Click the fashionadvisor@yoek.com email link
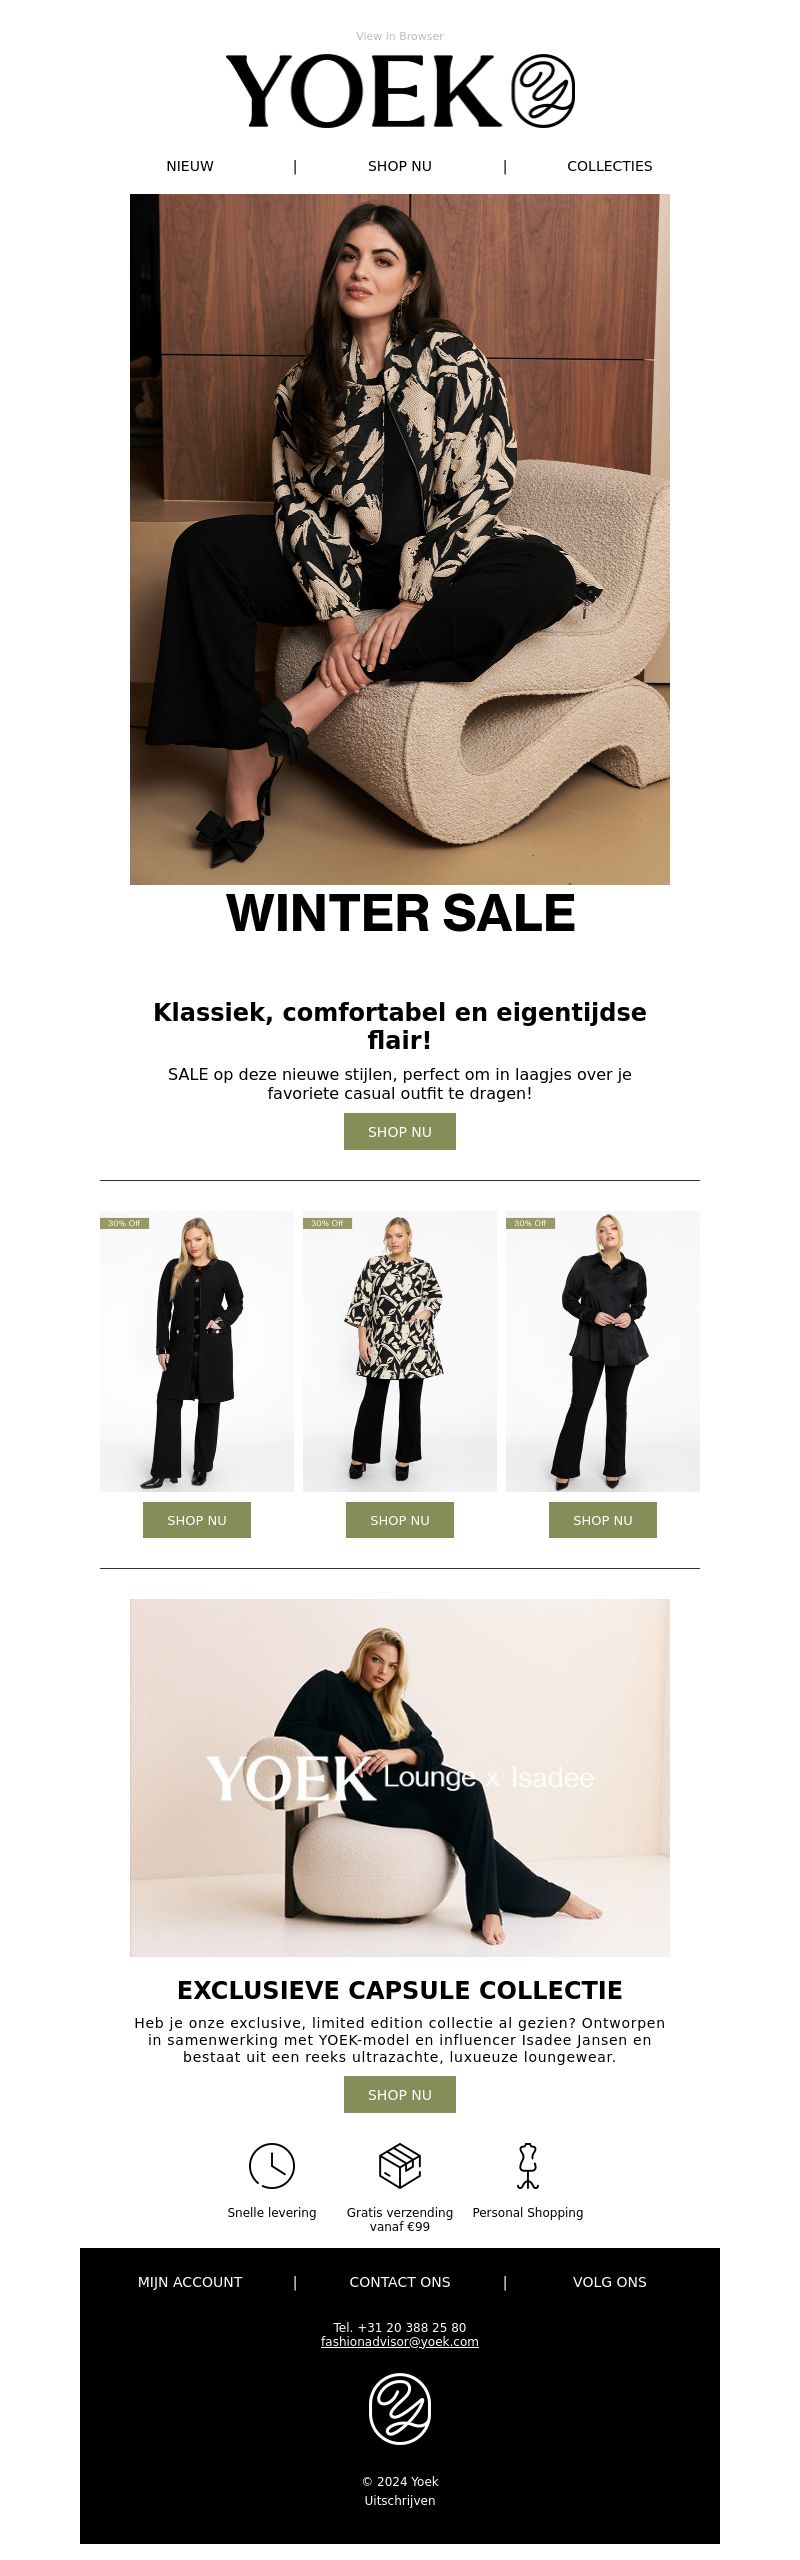 click(x=400, y=2342)
